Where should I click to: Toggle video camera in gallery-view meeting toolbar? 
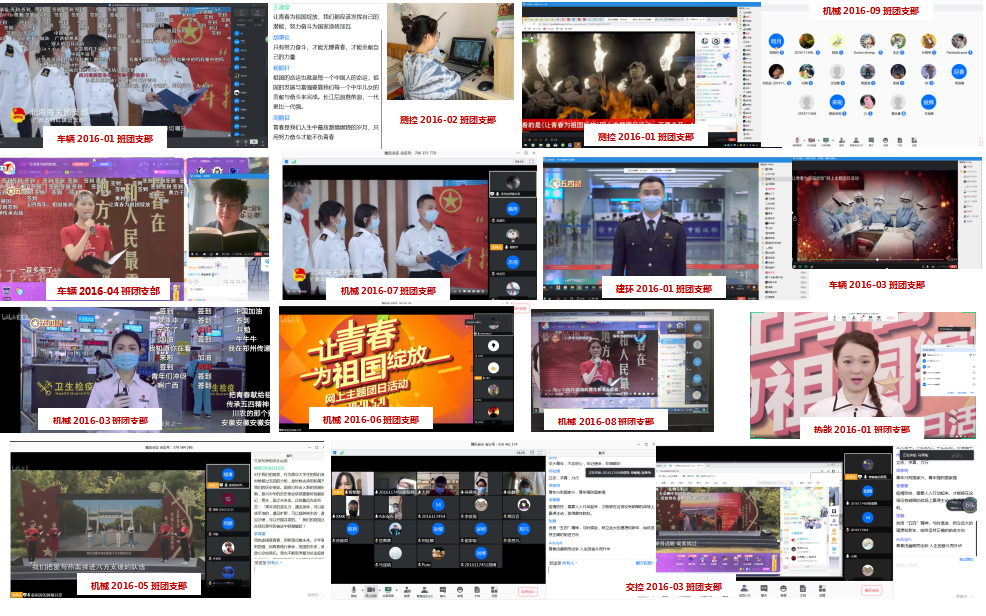371,590
